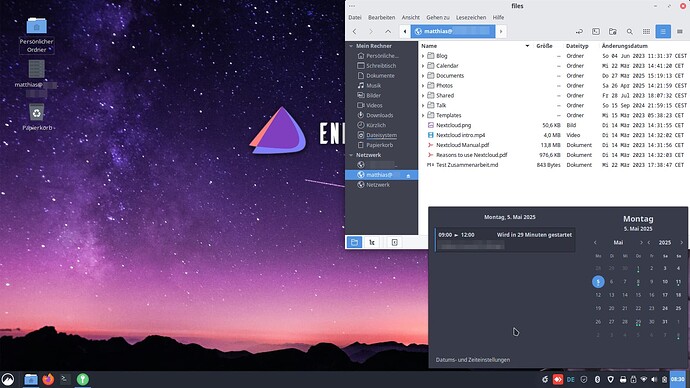This screenshot has height=388, width=690.
Task: Go to next month in calendar
Action: [641, 243]
